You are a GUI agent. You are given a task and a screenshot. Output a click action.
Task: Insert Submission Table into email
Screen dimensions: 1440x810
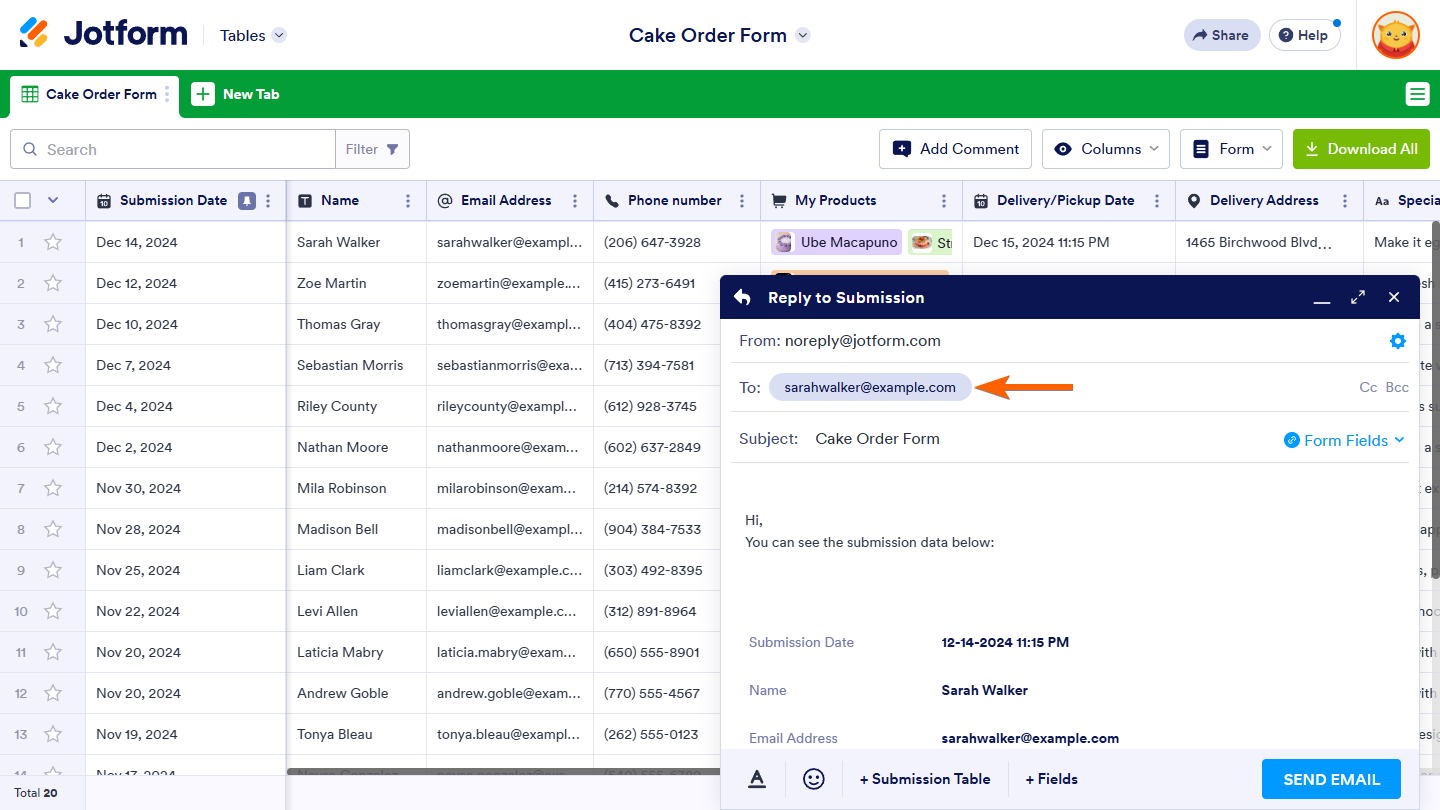925,779
